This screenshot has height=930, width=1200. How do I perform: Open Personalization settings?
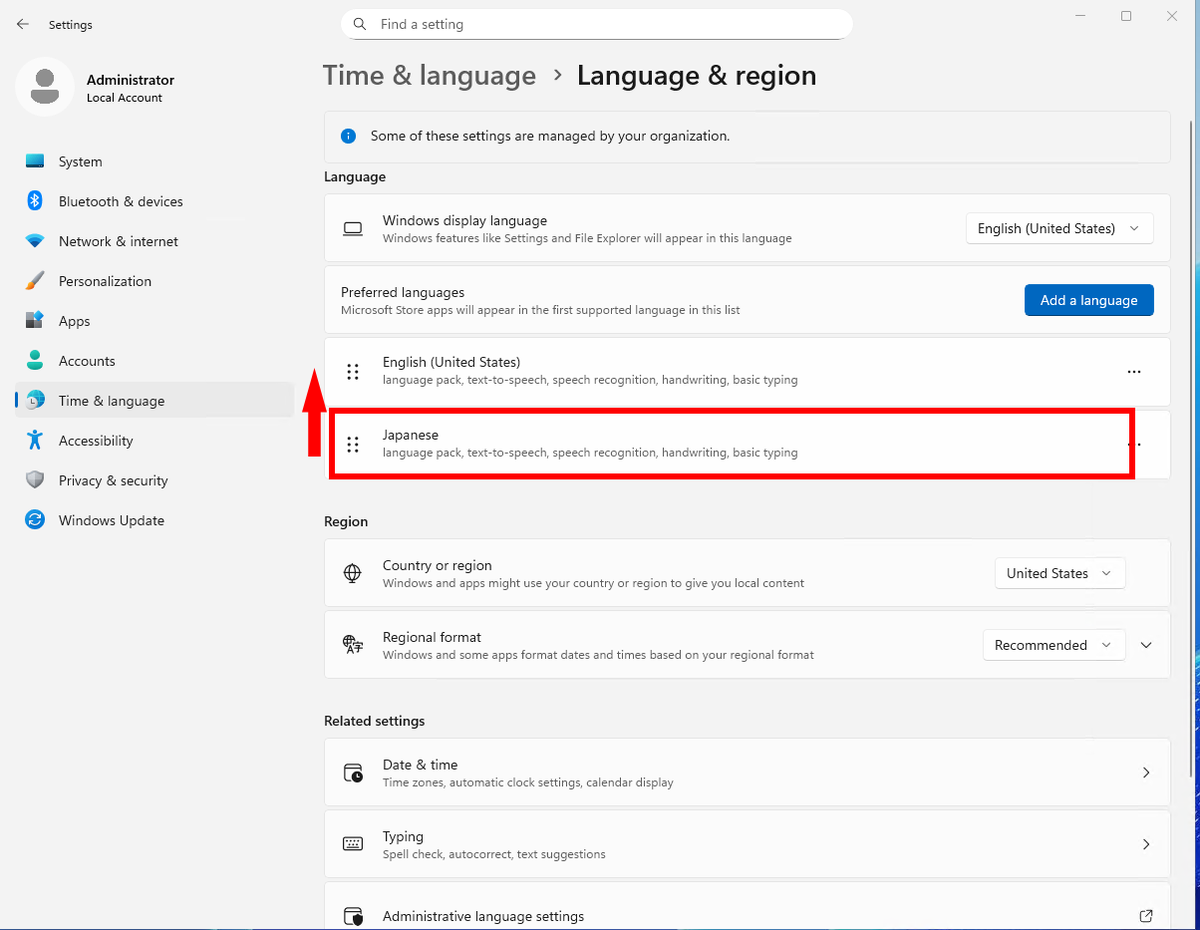tap(154, 281)
